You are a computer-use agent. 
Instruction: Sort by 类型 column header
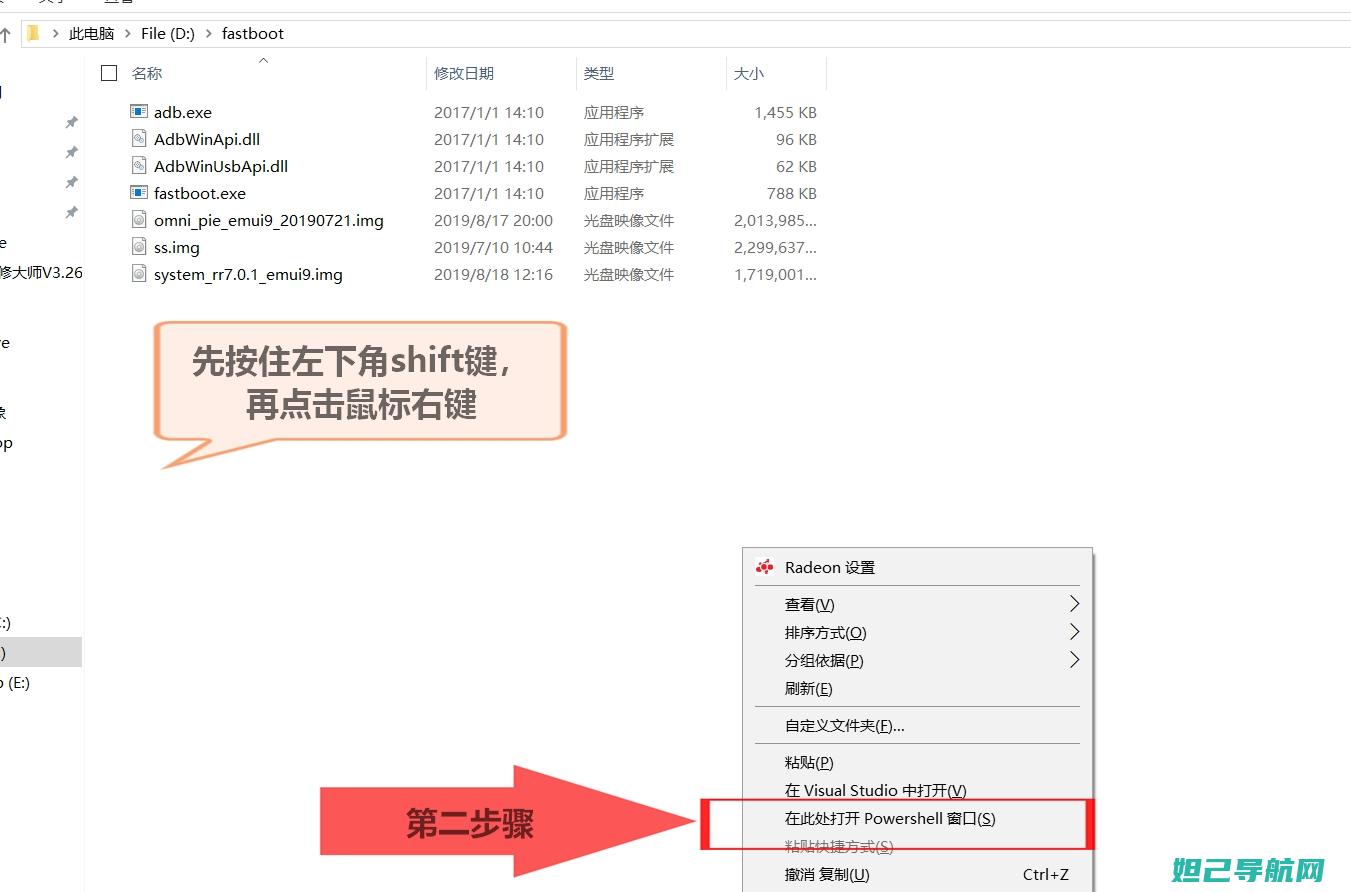599,73
